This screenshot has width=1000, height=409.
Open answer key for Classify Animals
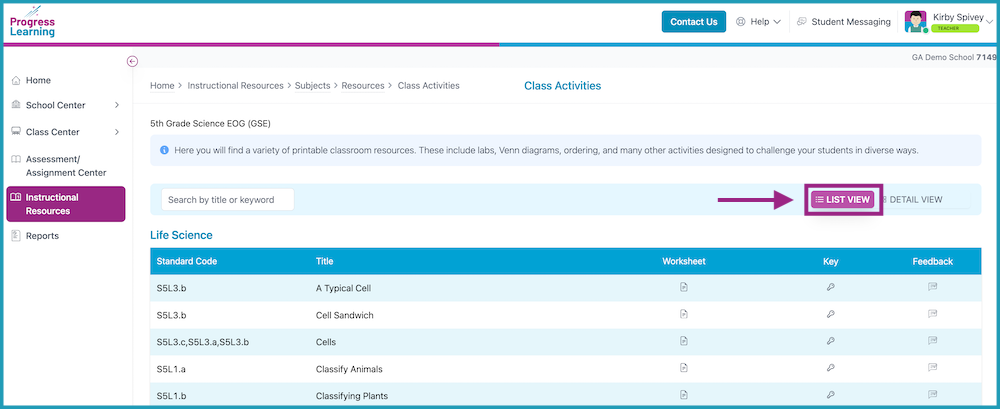coord(830,368)
